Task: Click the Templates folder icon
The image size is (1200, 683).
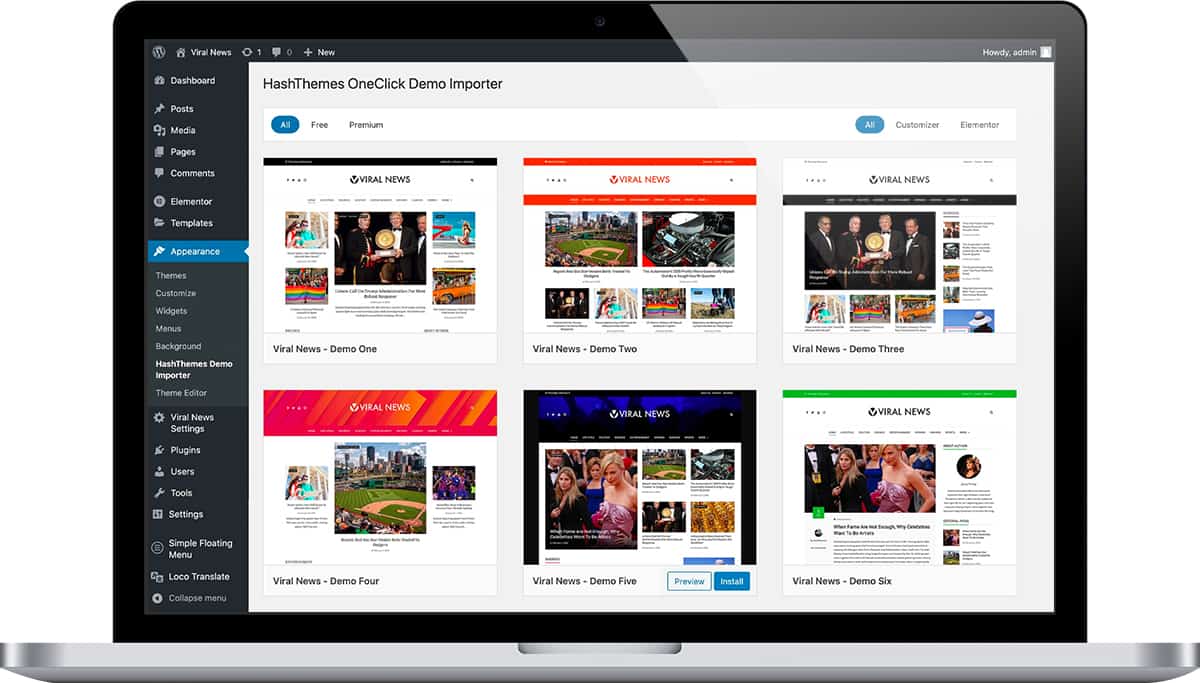Action: click(159, 223)
